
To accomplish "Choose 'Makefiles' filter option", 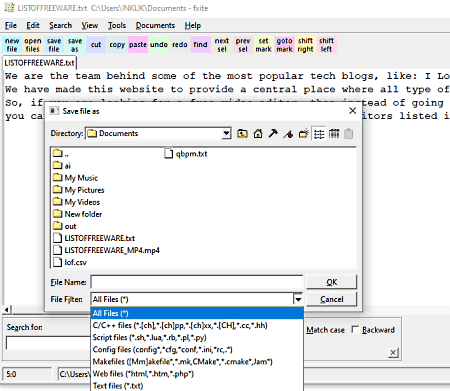I will click(197, 362).
